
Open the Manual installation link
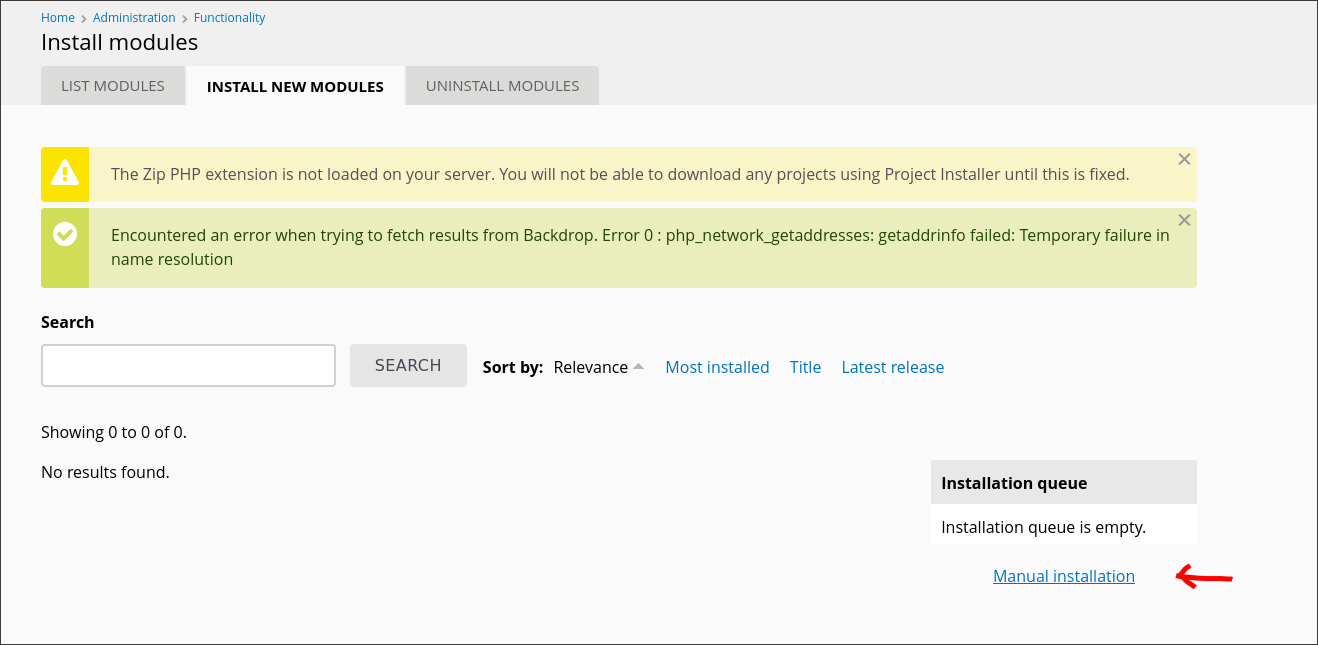(1063, 576)
